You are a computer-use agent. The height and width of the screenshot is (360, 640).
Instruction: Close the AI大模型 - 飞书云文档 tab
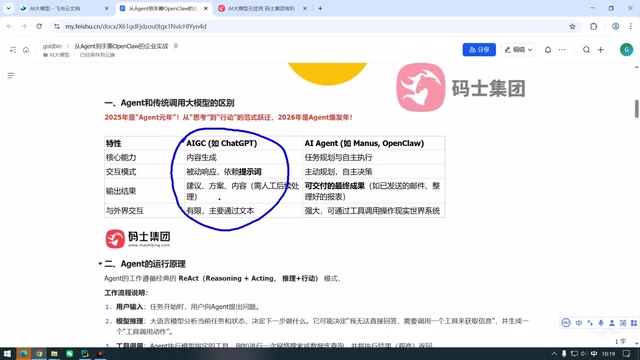[107, 8]
